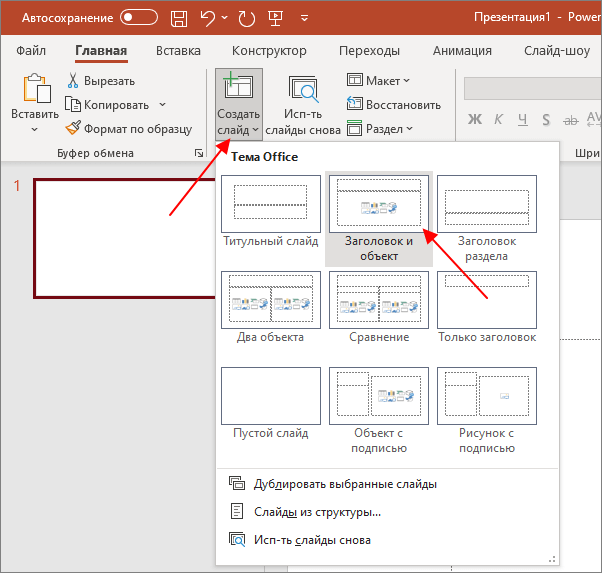Toggle underline Ч formatting
602x573 pixels.
coord(522,119)
